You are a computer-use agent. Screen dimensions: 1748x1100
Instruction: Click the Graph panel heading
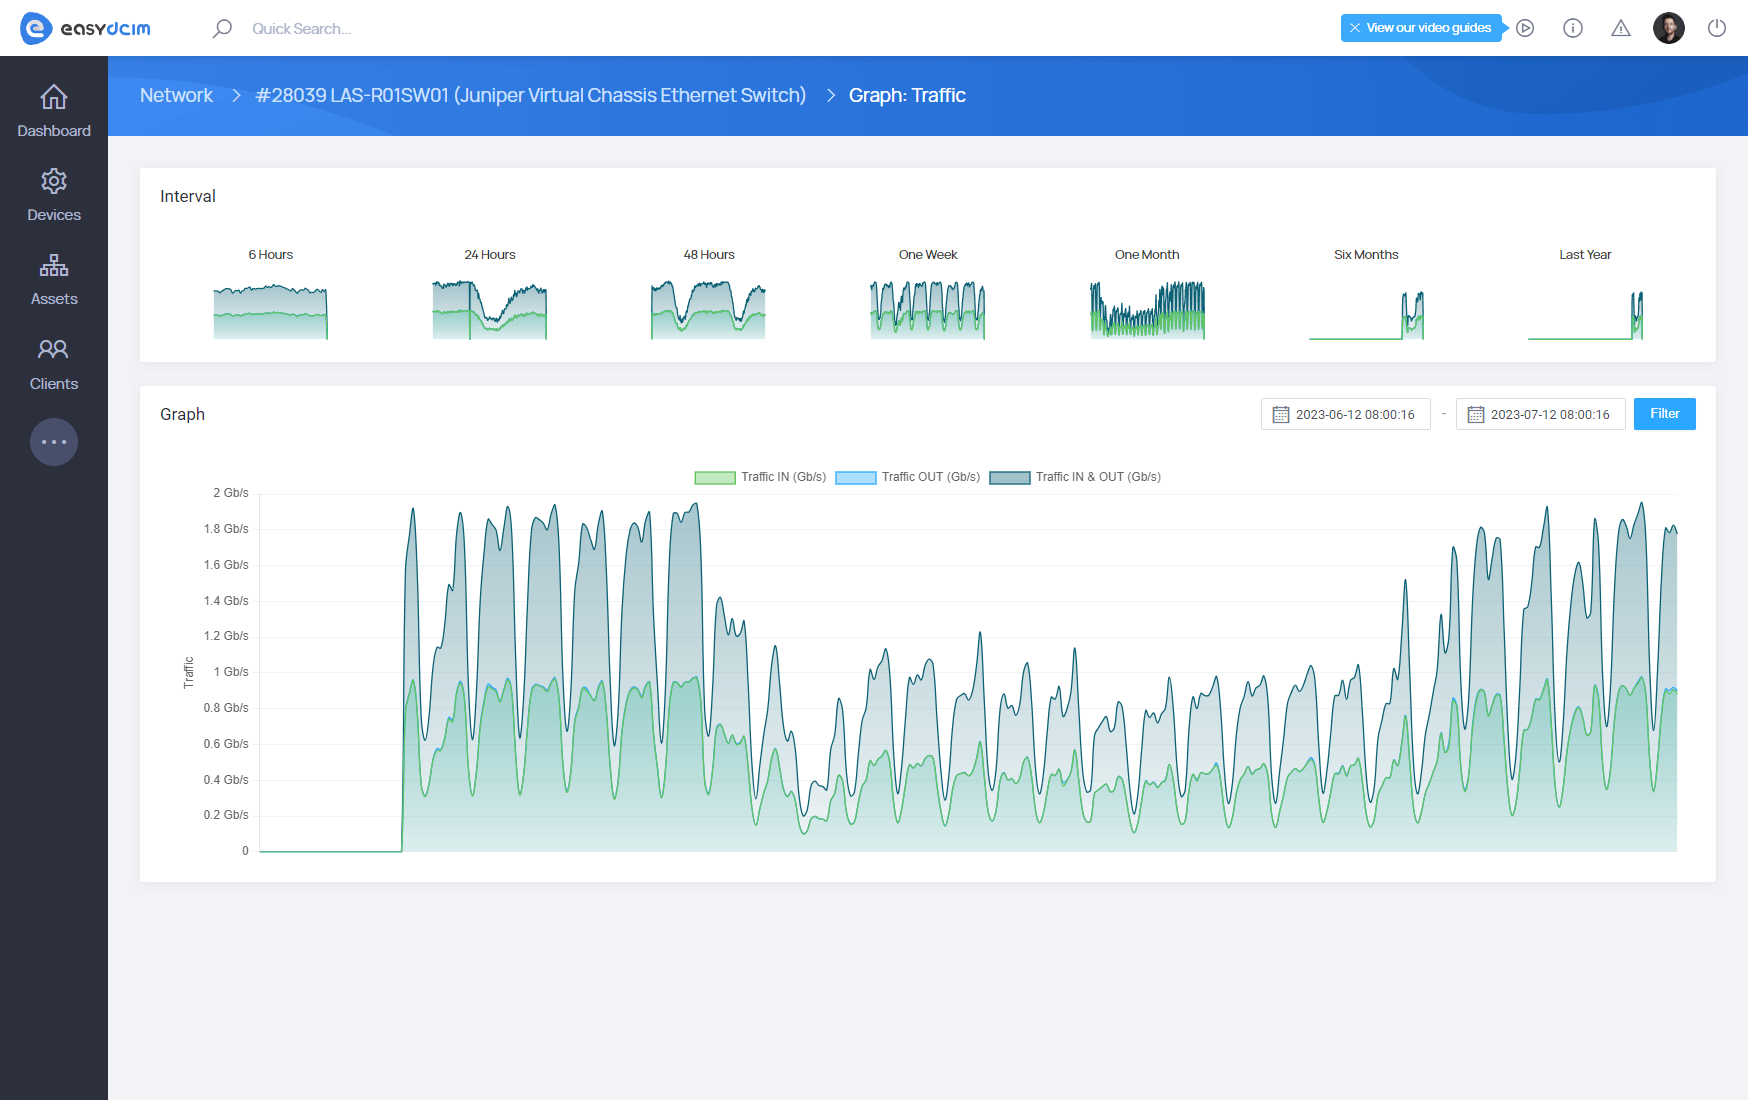coord(182,414)
